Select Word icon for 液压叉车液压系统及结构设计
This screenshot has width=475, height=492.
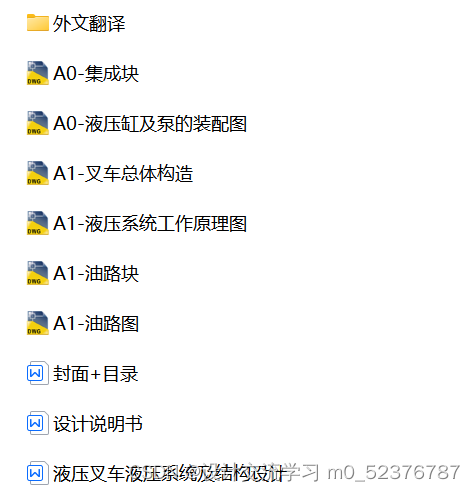[x=38, y=473]
